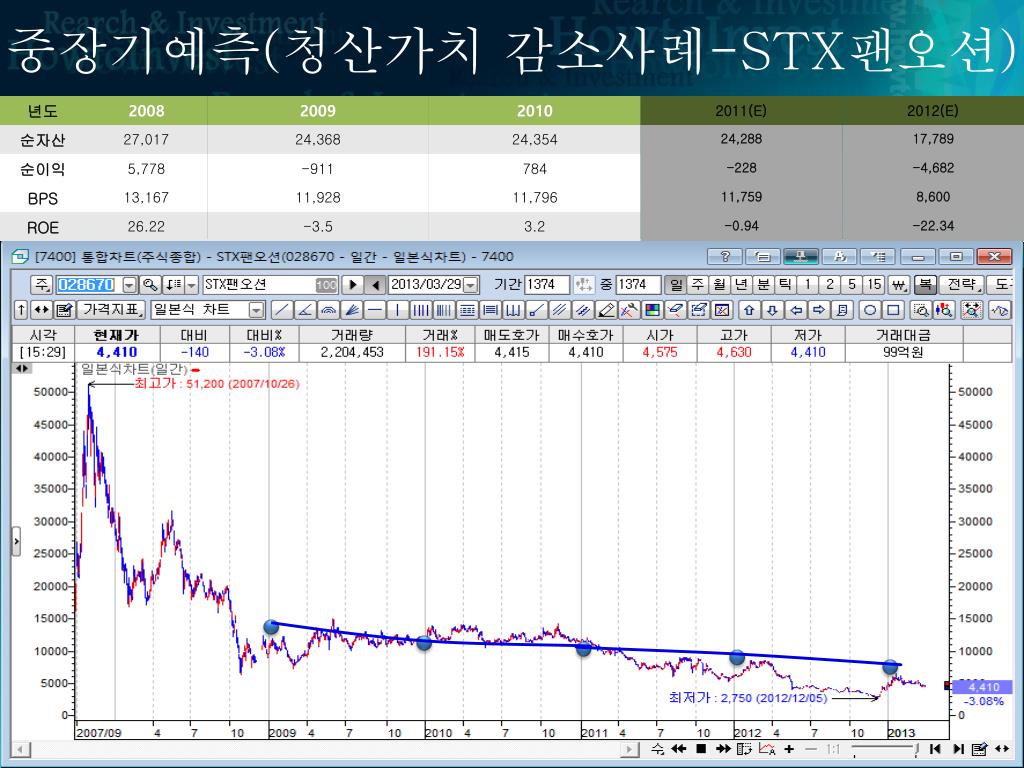Screen dimensions: 1024x768
Task: Click the text note marker tool
Action: tap(842, 310)
